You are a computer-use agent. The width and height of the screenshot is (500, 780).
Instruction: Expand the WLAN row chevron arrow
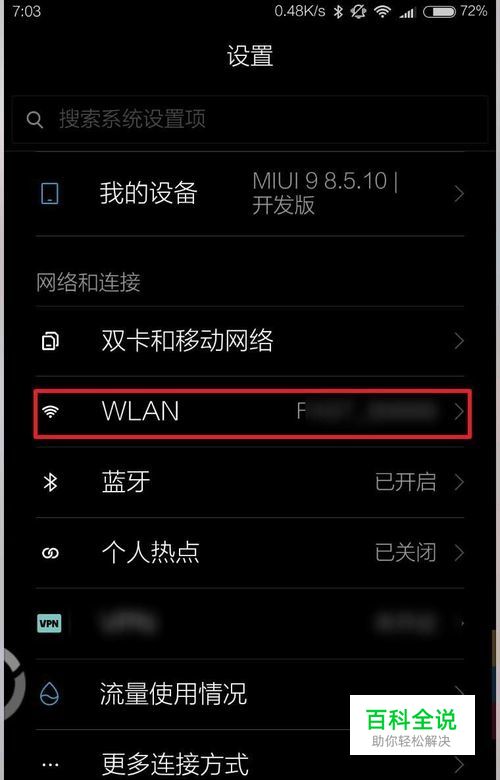[459, 412]
